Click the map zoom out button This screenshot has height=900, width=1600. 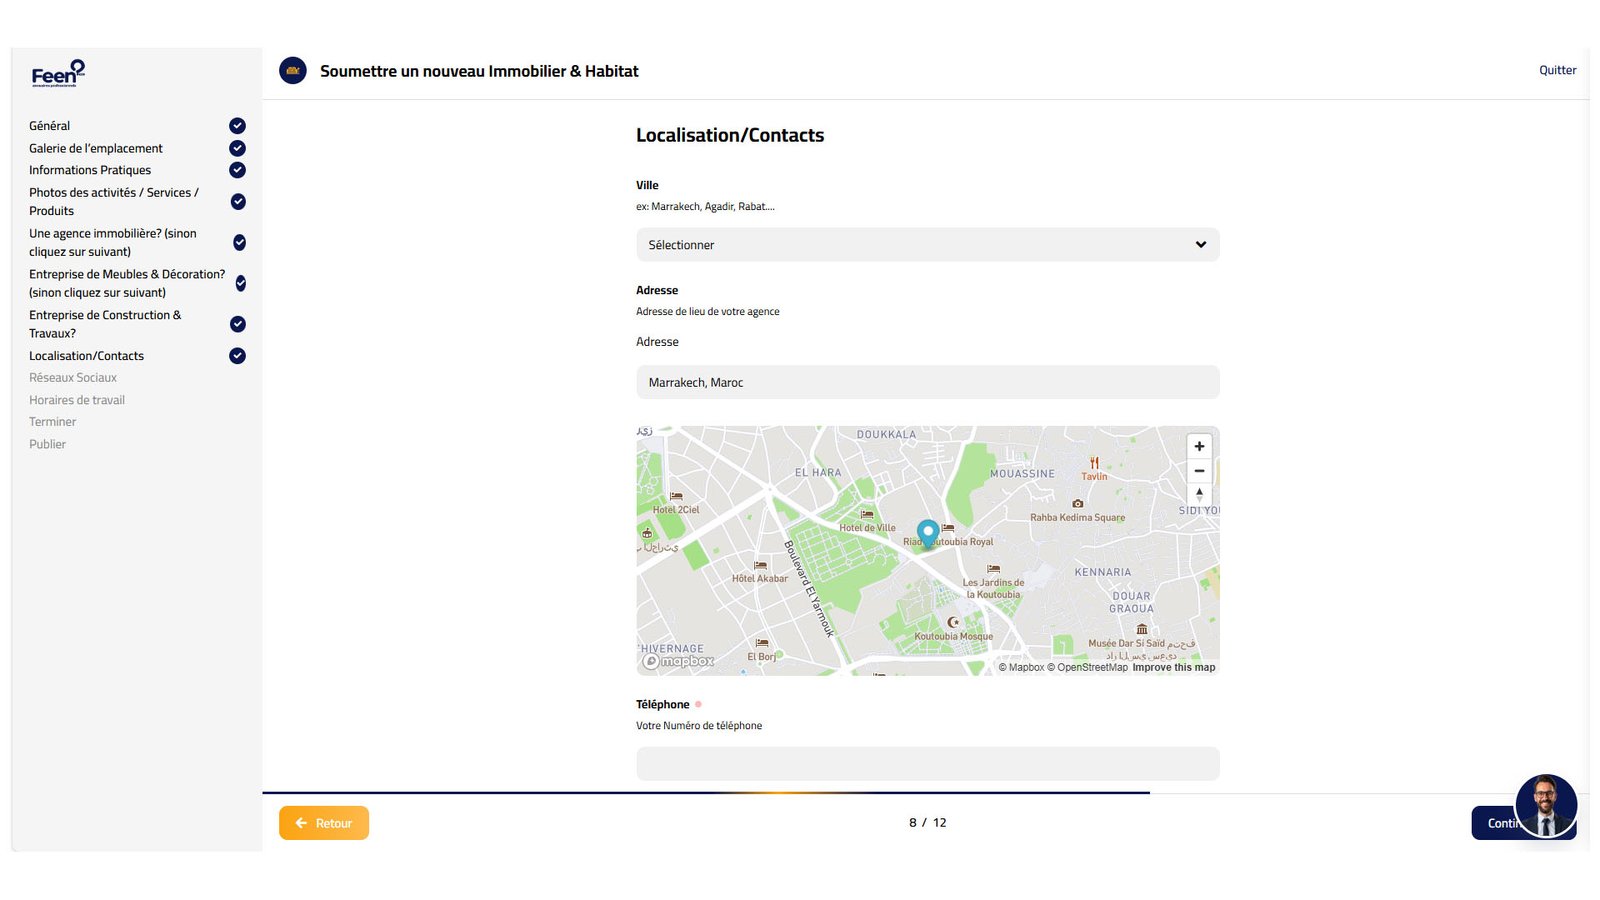pos(1199,471)
